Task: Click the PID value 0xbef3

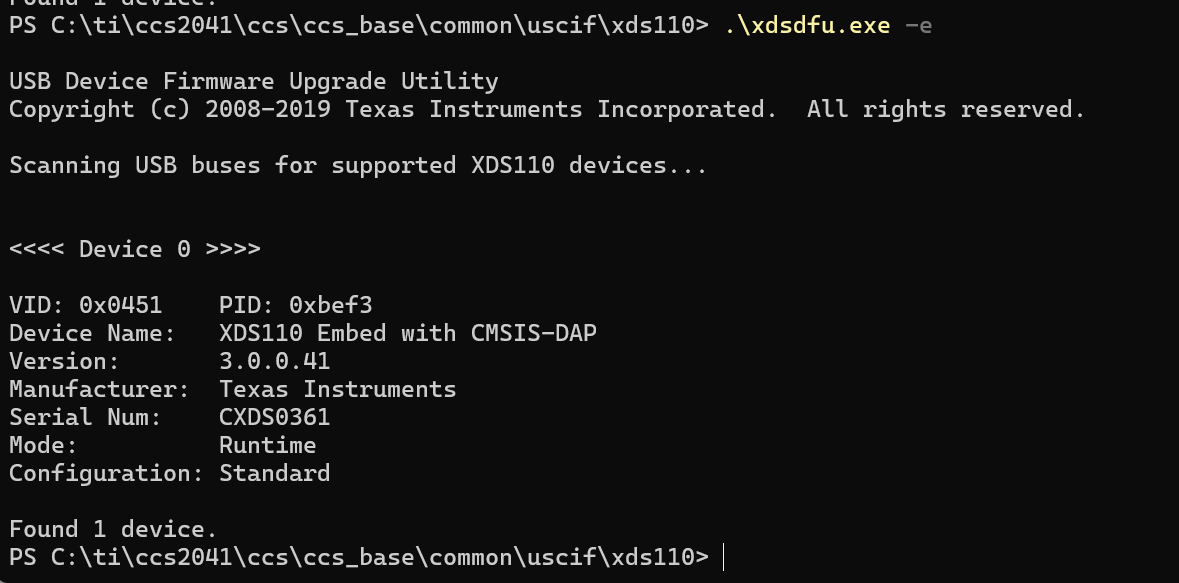Action: [x=330, y=305]
